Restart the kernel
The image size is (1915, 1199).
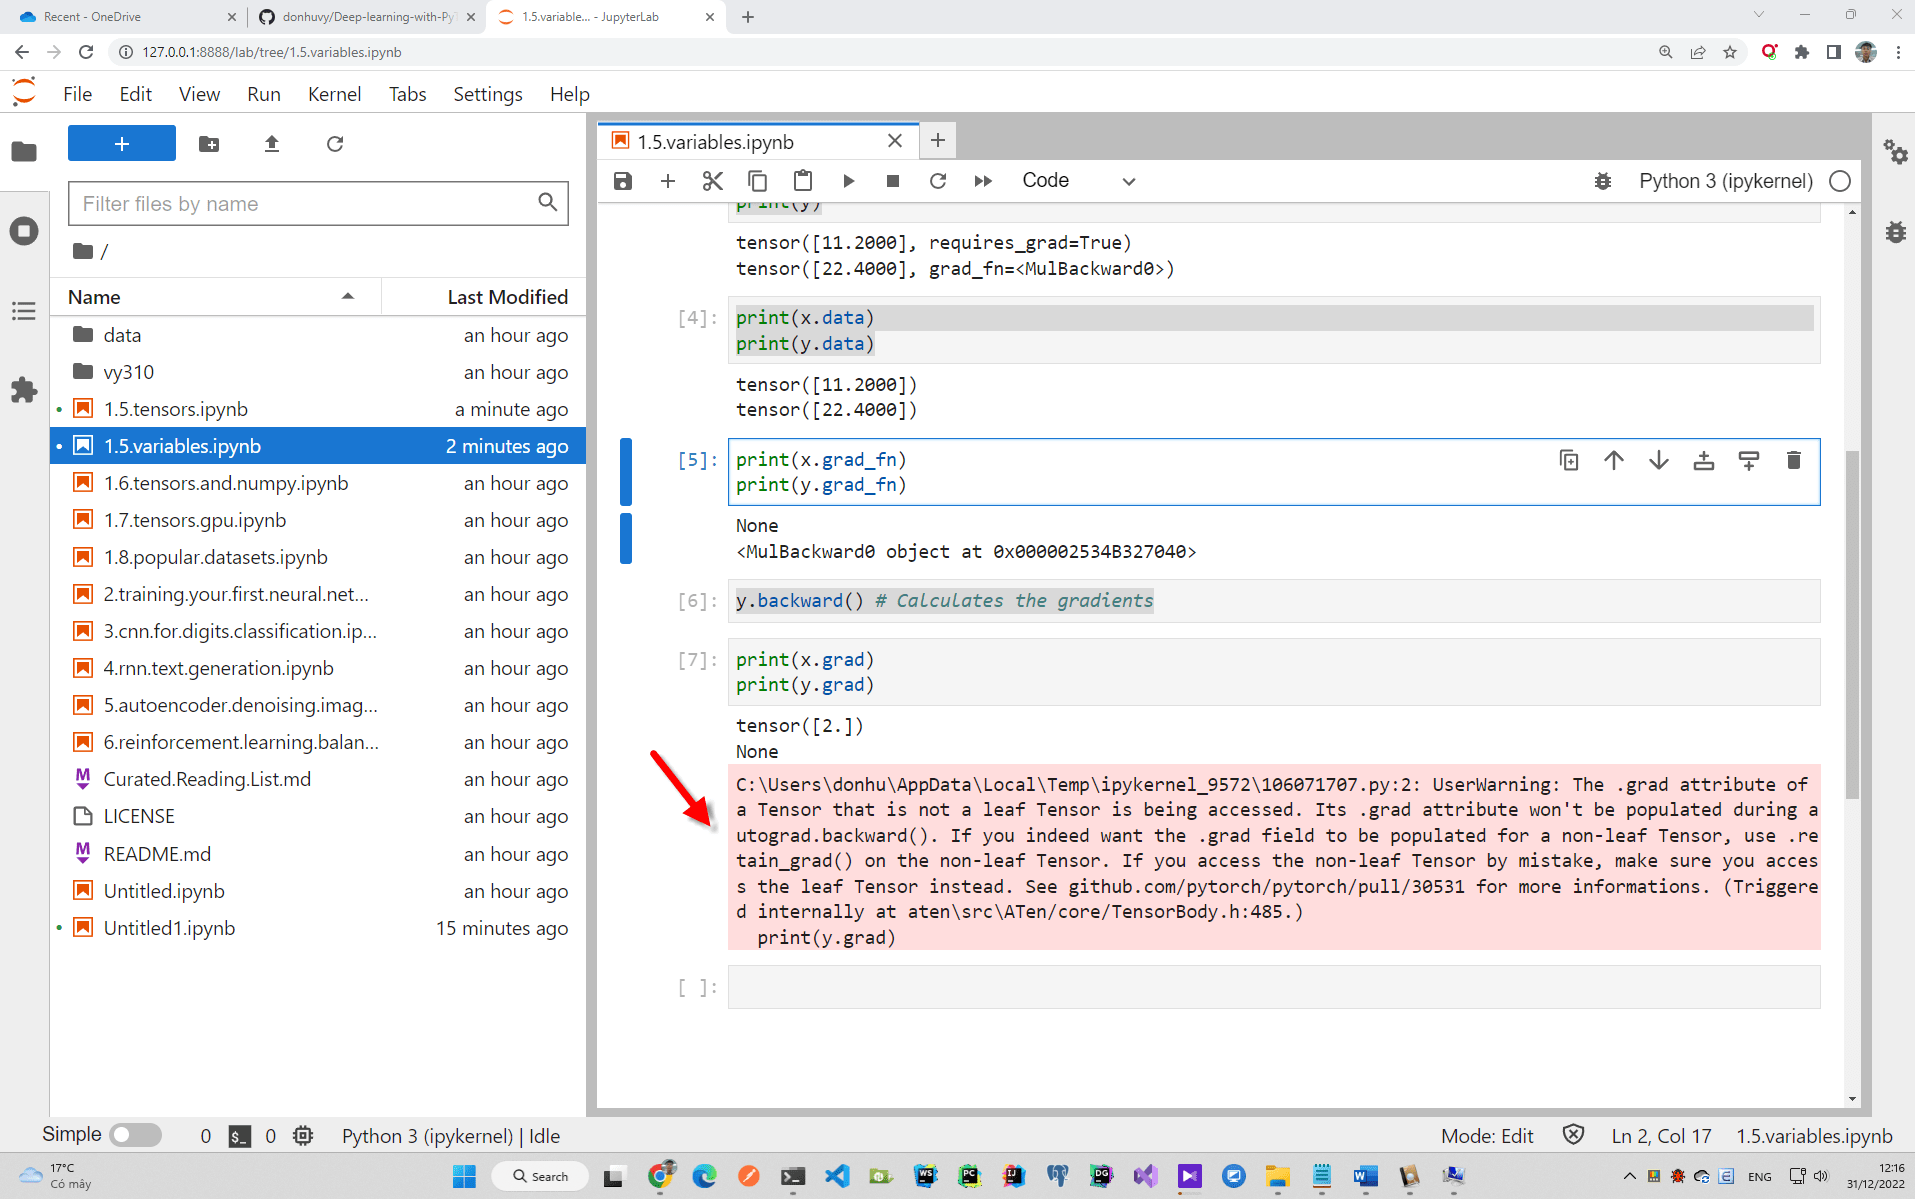(x=938, y=181)
